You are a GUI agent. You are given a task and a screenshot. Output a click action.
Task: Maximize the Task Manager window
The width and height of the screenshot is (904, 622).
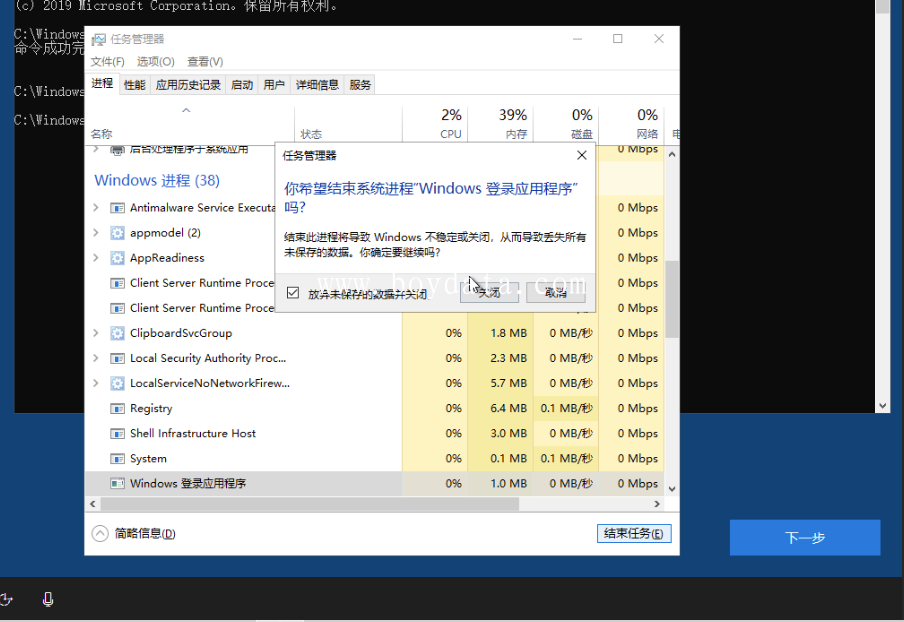pyautogui.click(x=617, y=39)
